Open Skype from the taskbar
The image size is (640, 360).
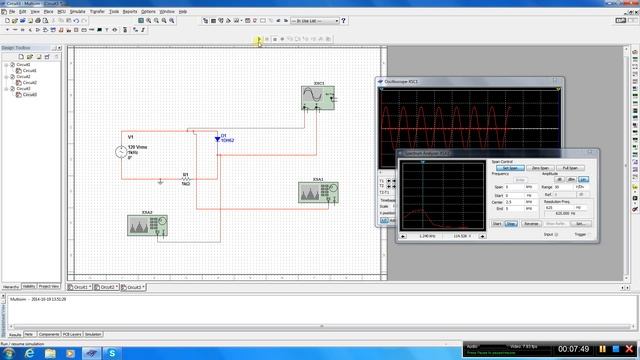[112, 353]
